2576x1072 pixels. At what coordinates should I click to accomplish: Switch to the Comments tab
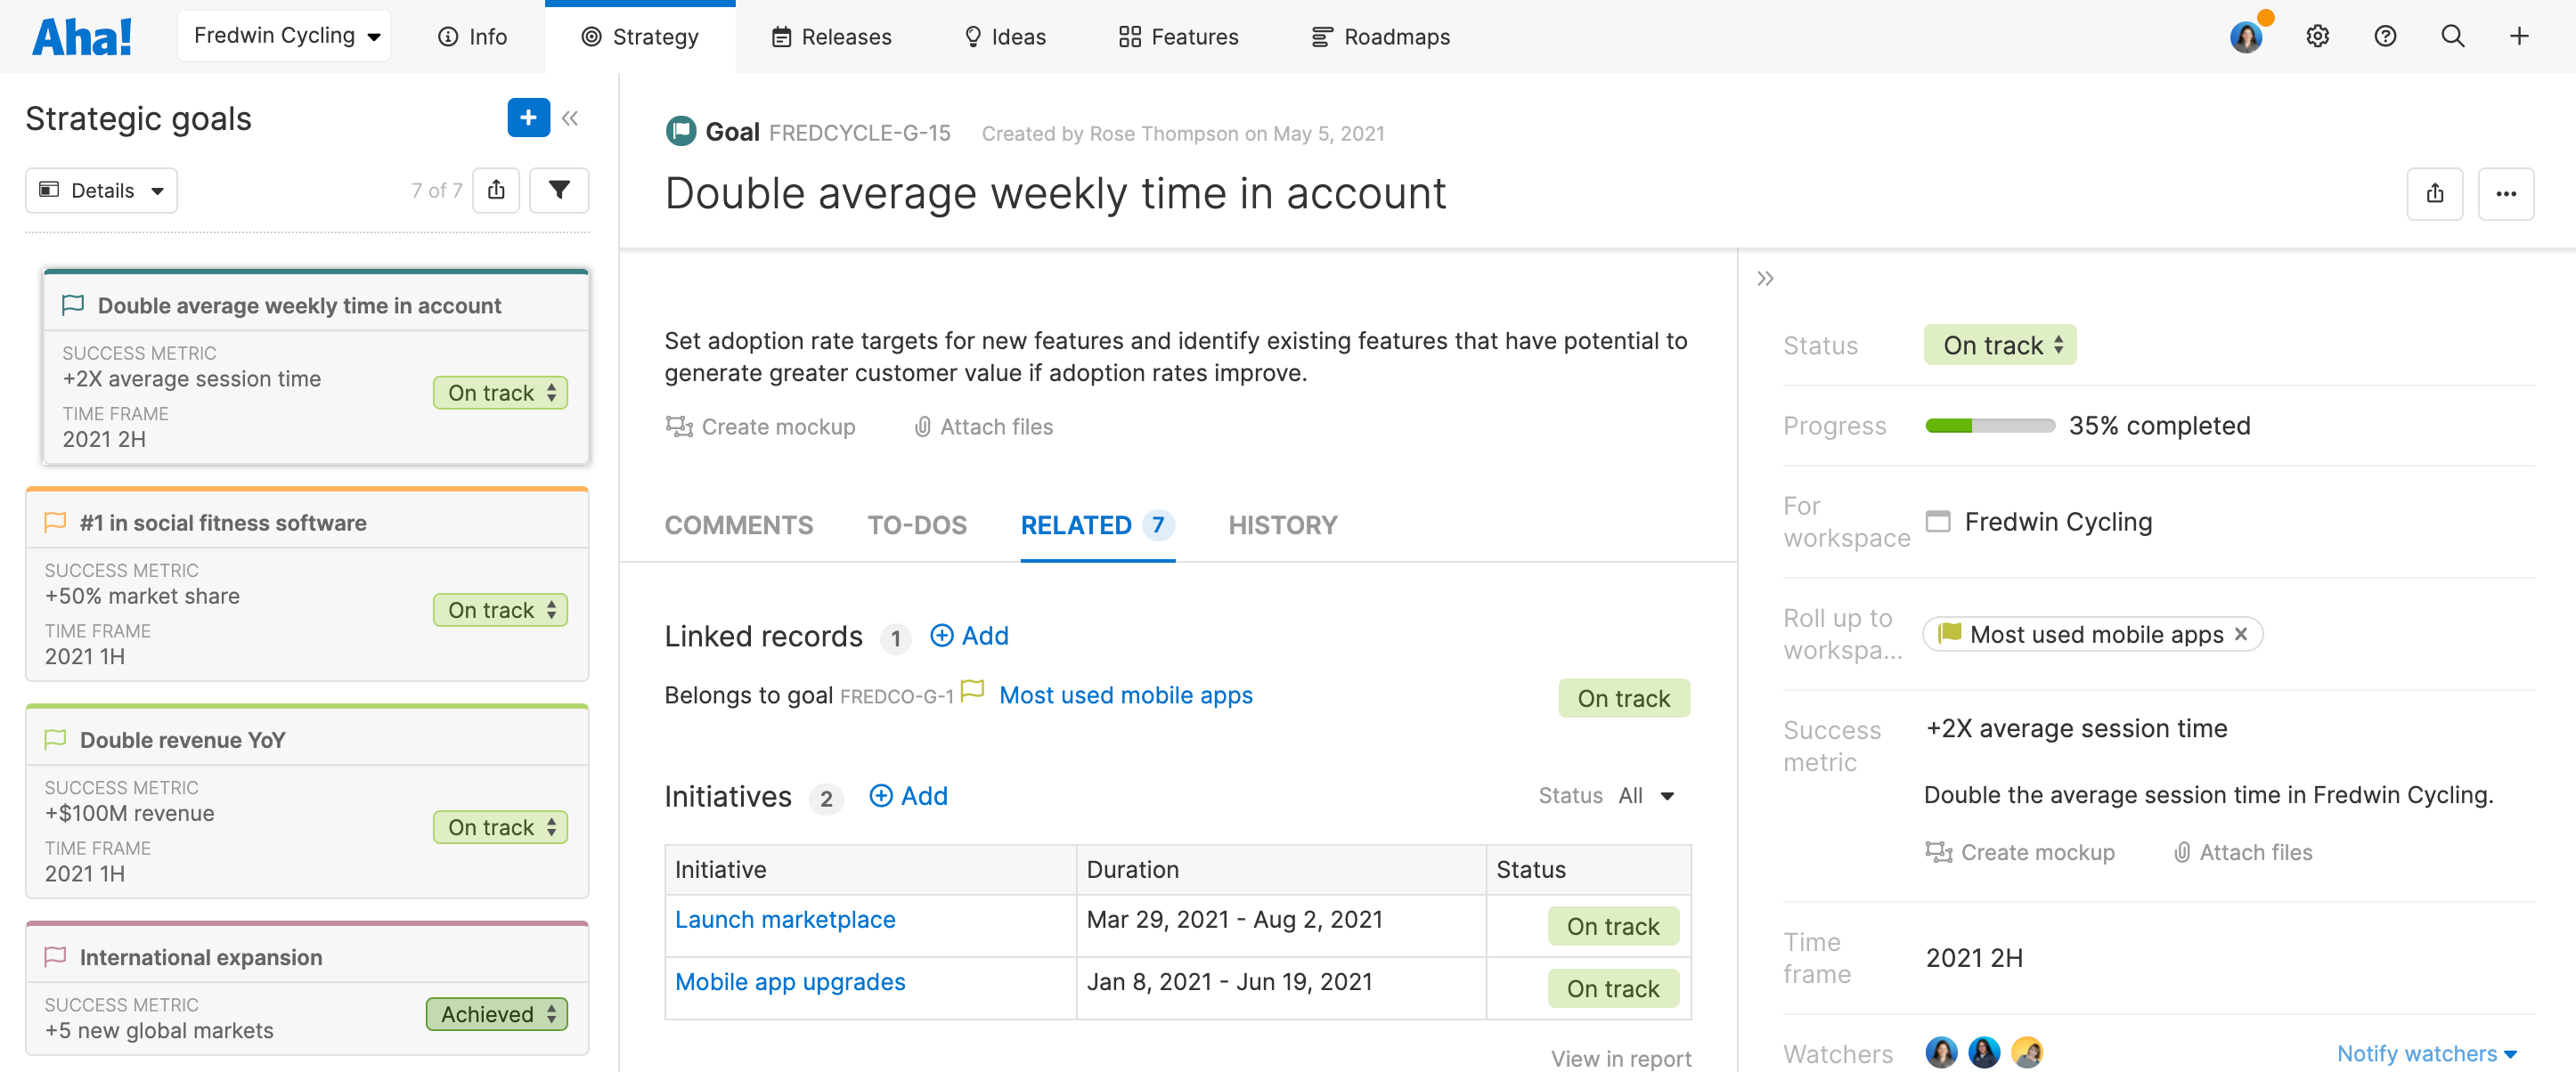tap(739, 525)
